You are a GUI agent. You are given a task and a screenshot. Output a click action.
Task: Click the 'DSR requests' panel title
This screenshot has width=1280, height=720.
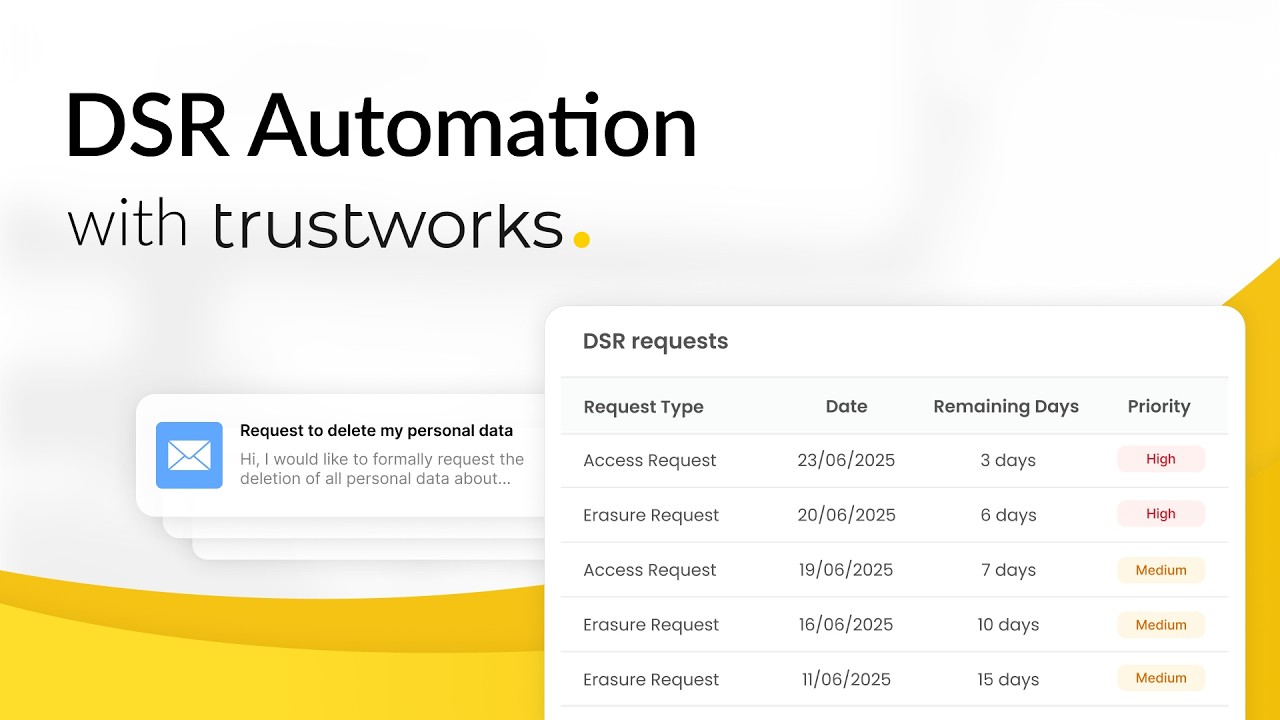point(655,341)
